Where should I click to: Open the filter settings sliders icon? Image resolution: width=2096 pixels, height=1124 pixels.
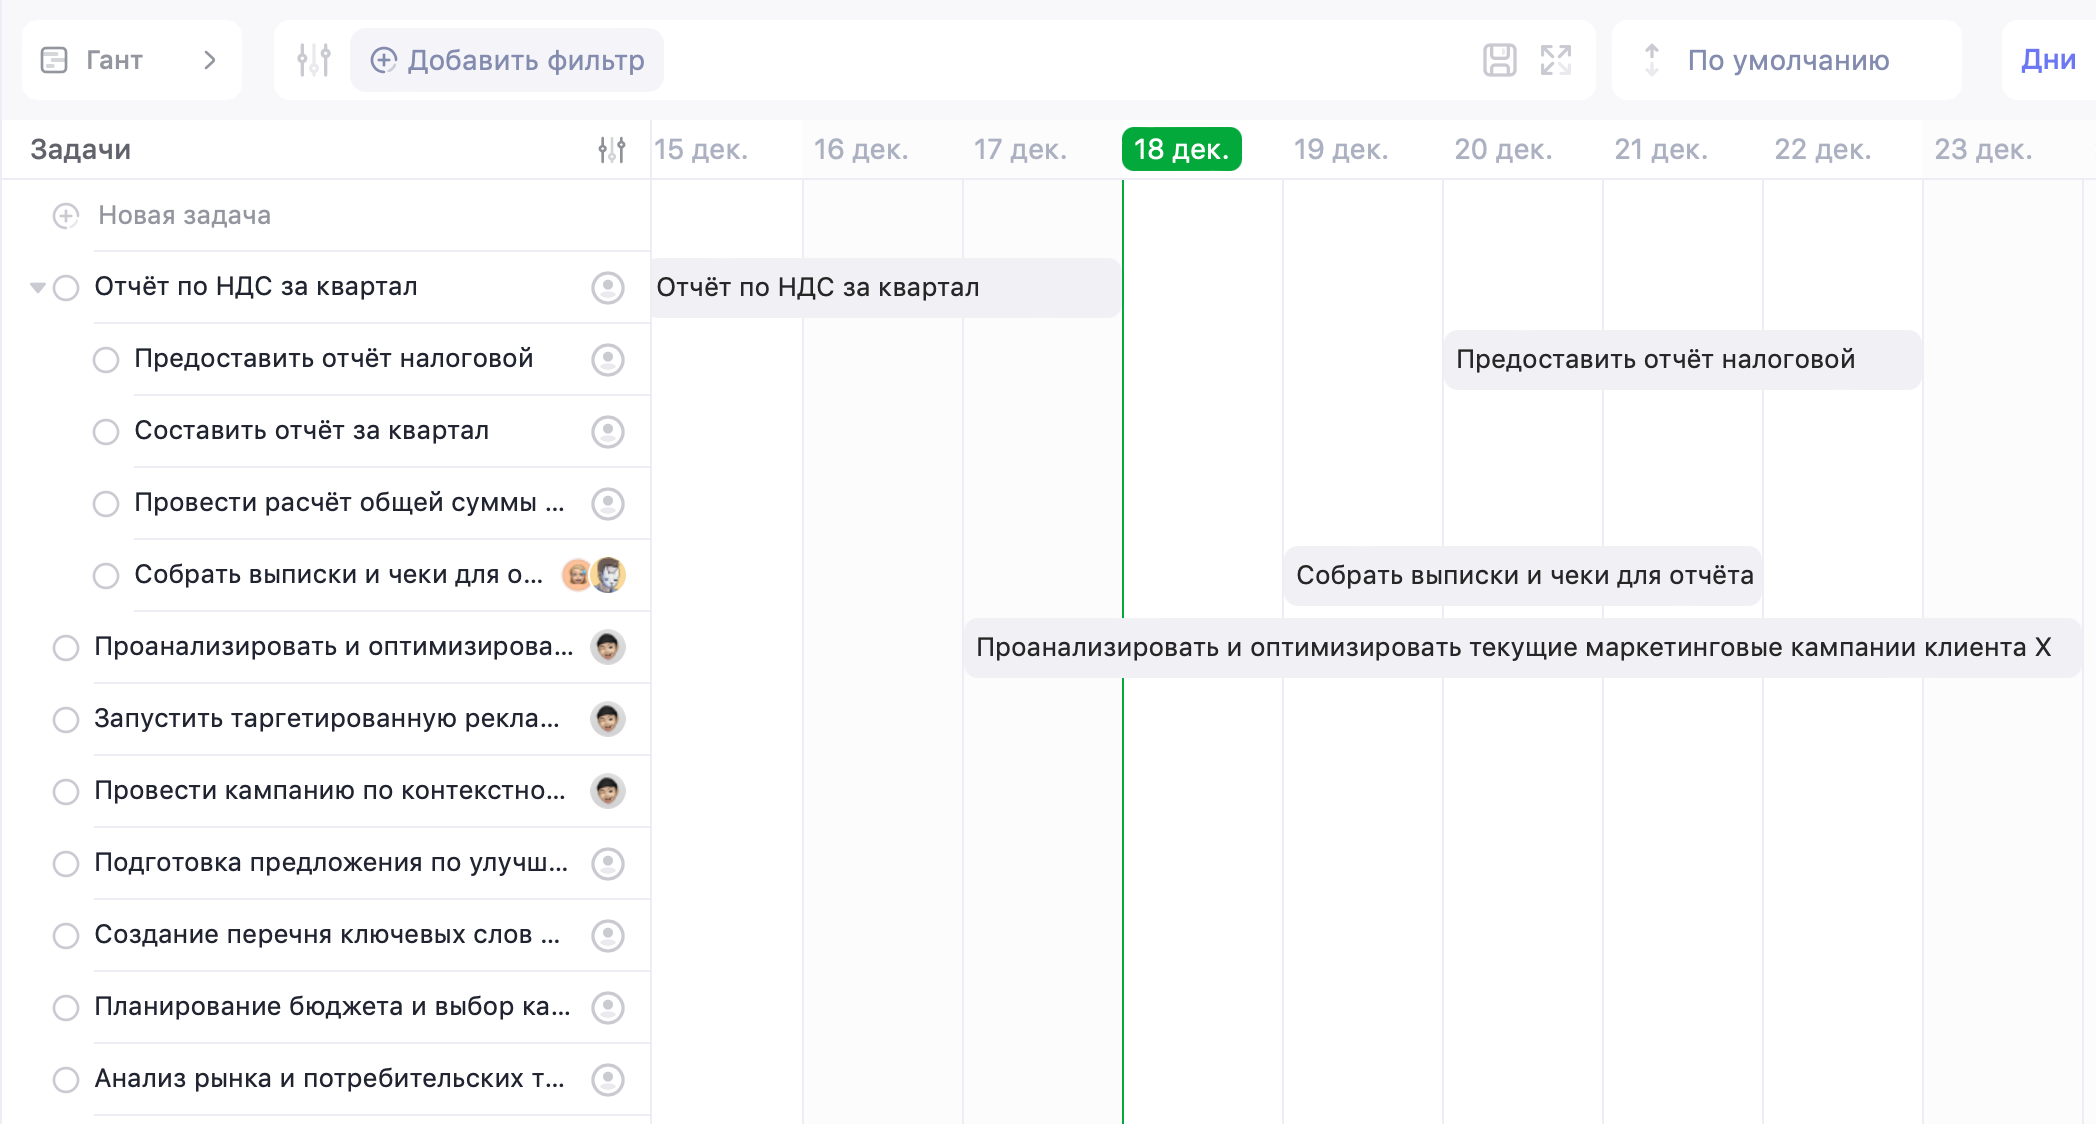(311, 60)
